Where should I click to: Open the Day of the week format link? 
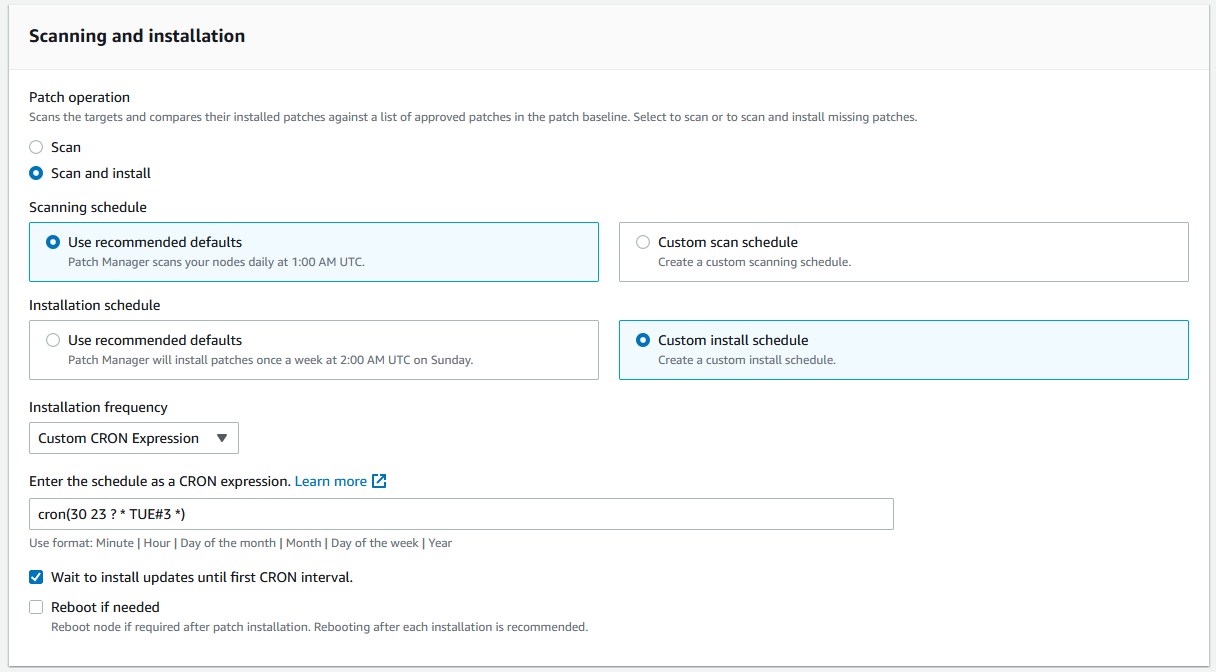point(375,542)
